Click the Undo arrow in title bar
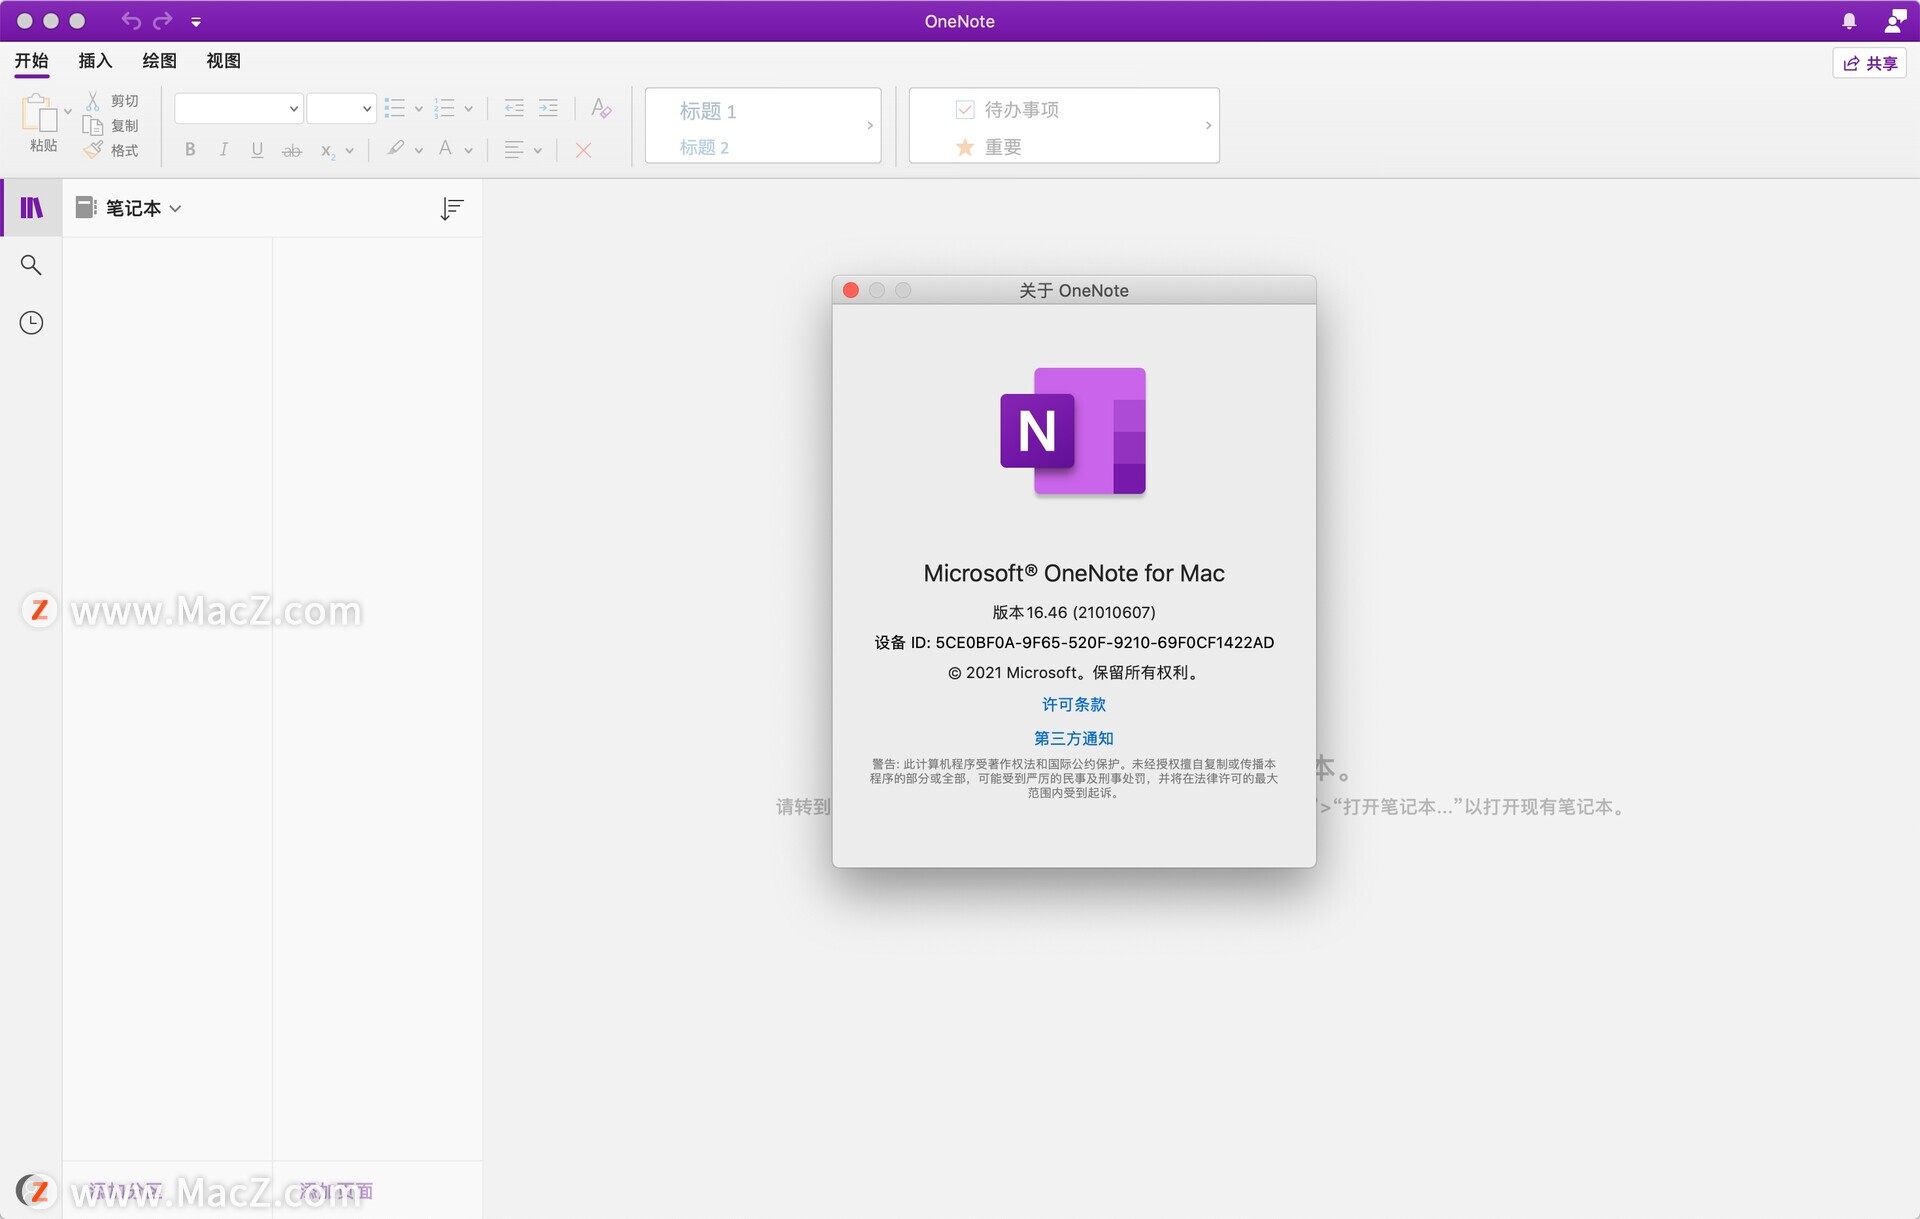Screen dimensions: 1920x1219 130,21
